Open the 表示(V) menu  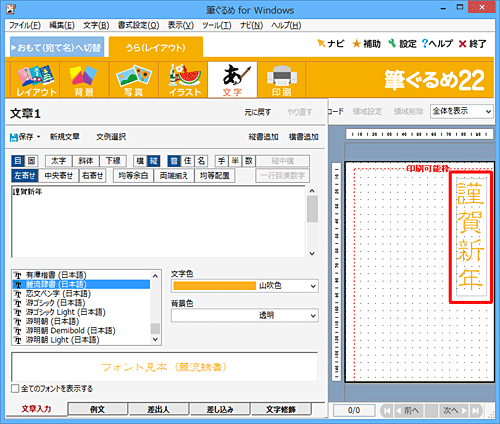pyautogui.click(x=180, y=25)
